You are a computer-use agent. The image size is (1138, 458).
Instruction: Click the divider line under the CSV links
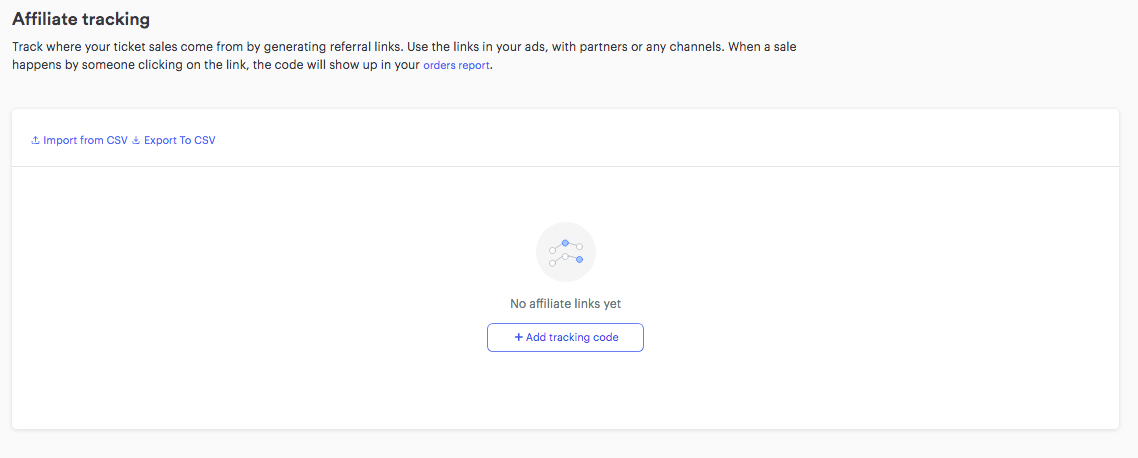(565, 166)
